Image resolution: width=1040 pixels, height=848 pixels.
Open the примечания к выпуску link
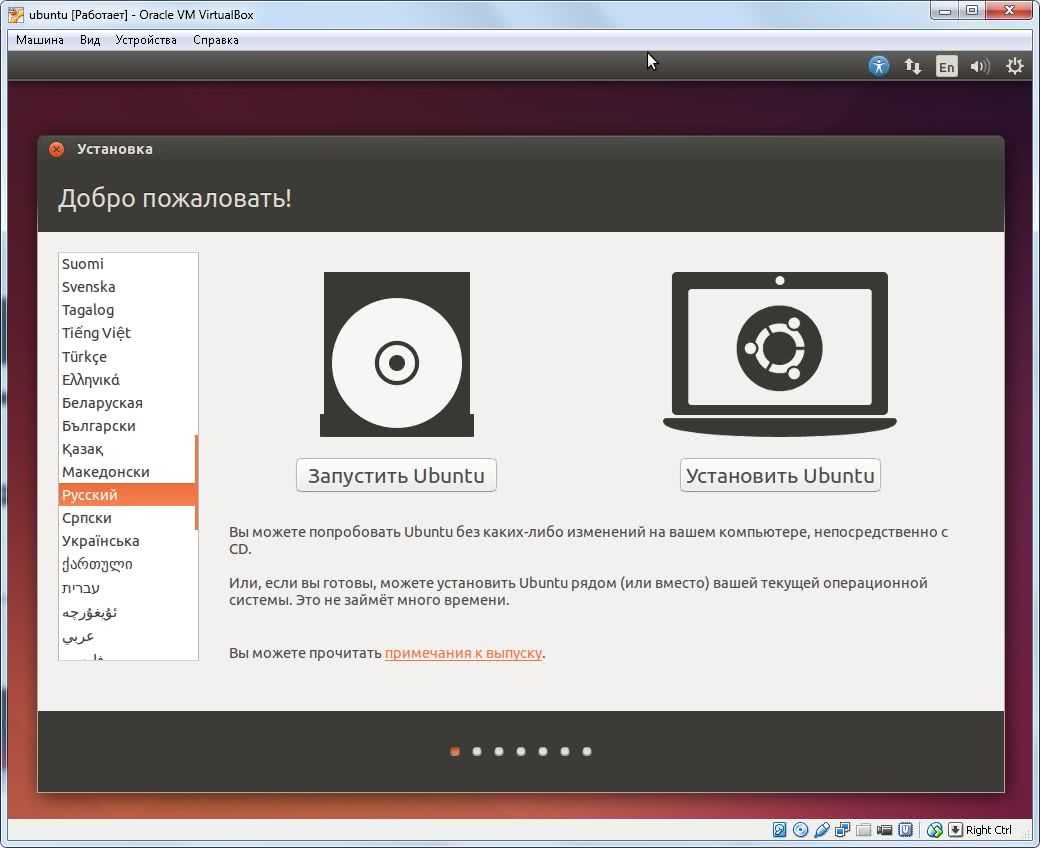[x=463, y=653]
